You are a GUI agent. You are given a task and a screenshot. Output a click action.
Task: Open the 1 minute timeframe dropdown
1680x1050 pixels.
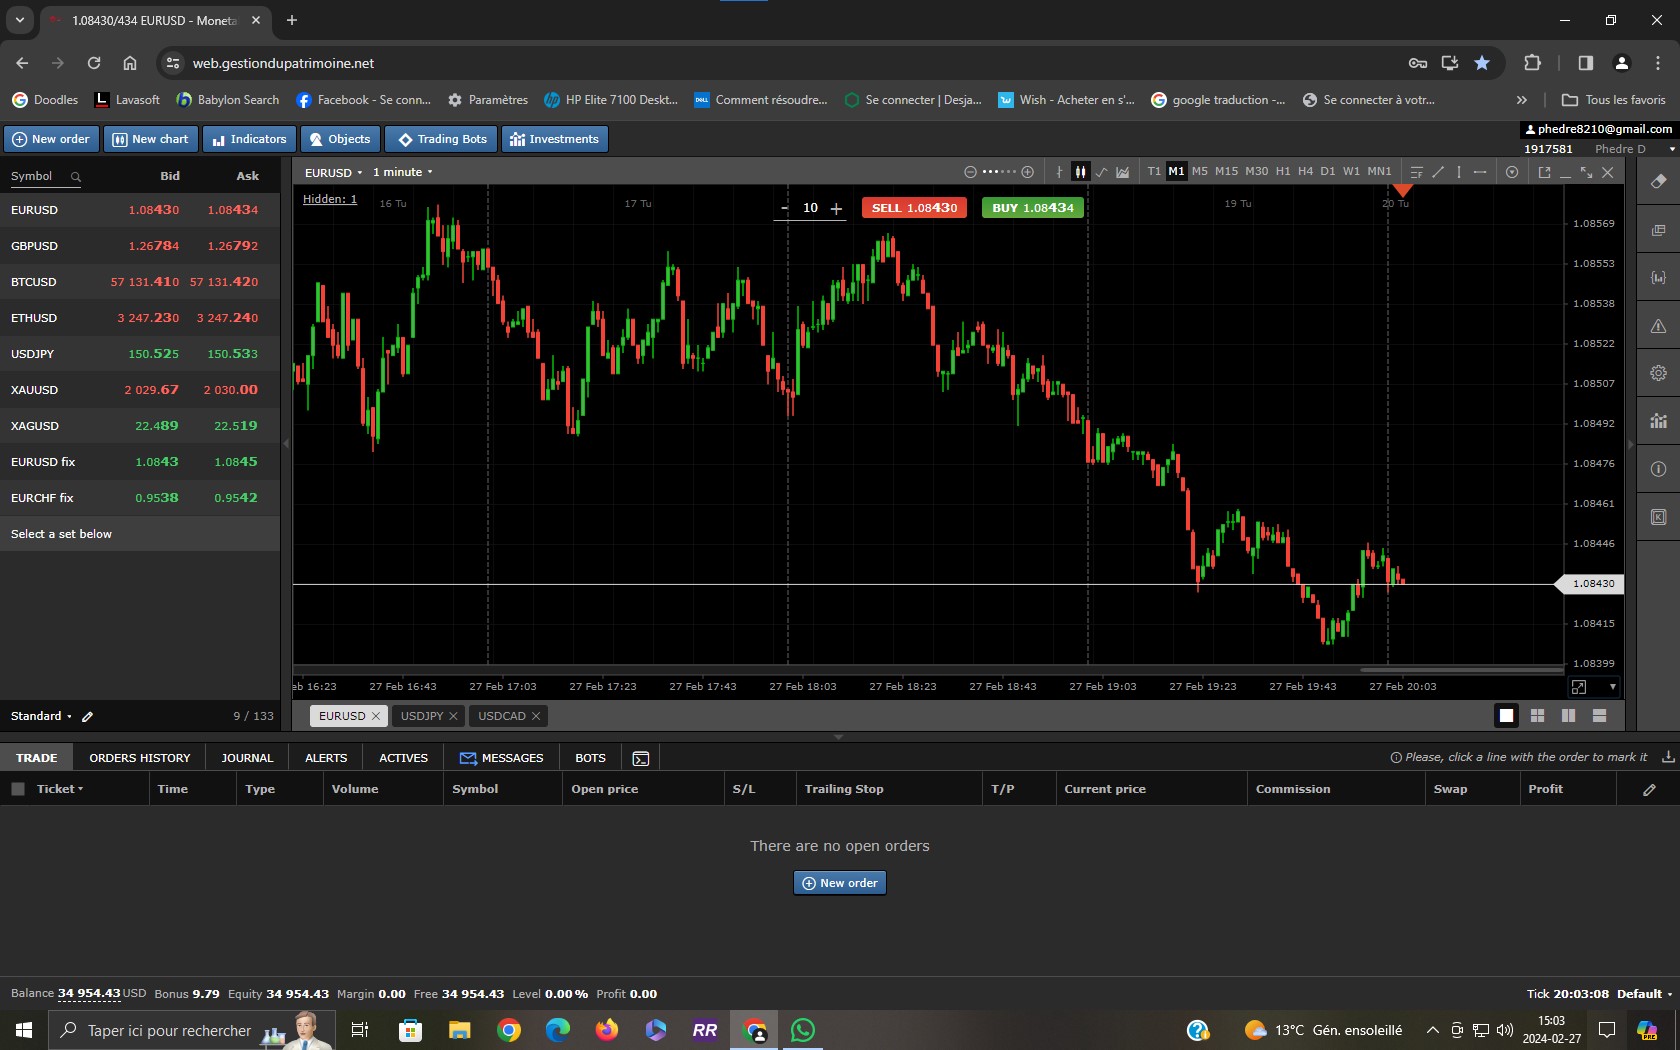(403, 172)
